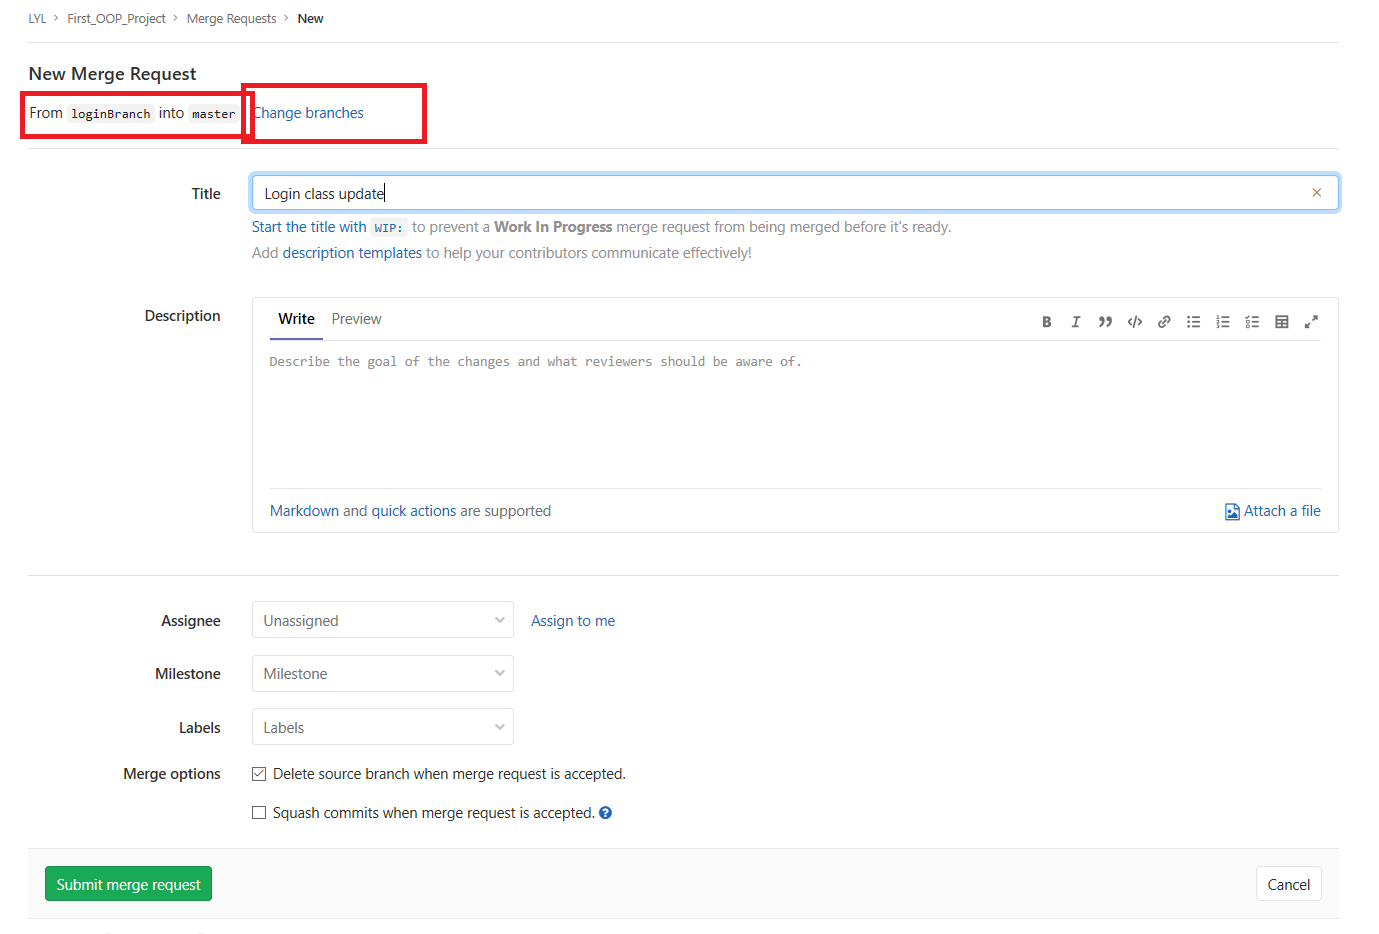Cancel the new merge request
The height and width of the screenshot is (934, 1379).
1288,884
